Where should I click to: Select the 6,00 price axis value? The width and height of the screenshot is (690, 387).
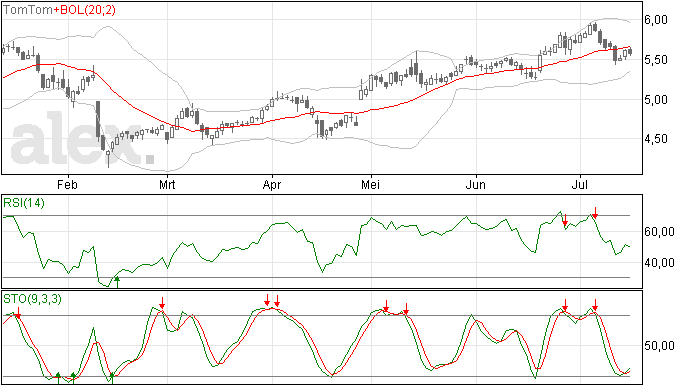656,20
